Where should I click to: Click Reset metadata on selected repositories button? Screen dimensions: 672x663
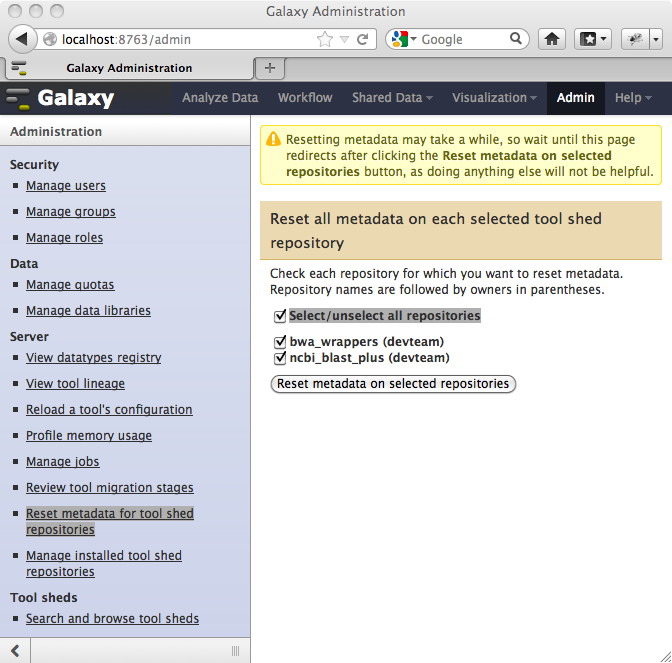pos(393,384)
